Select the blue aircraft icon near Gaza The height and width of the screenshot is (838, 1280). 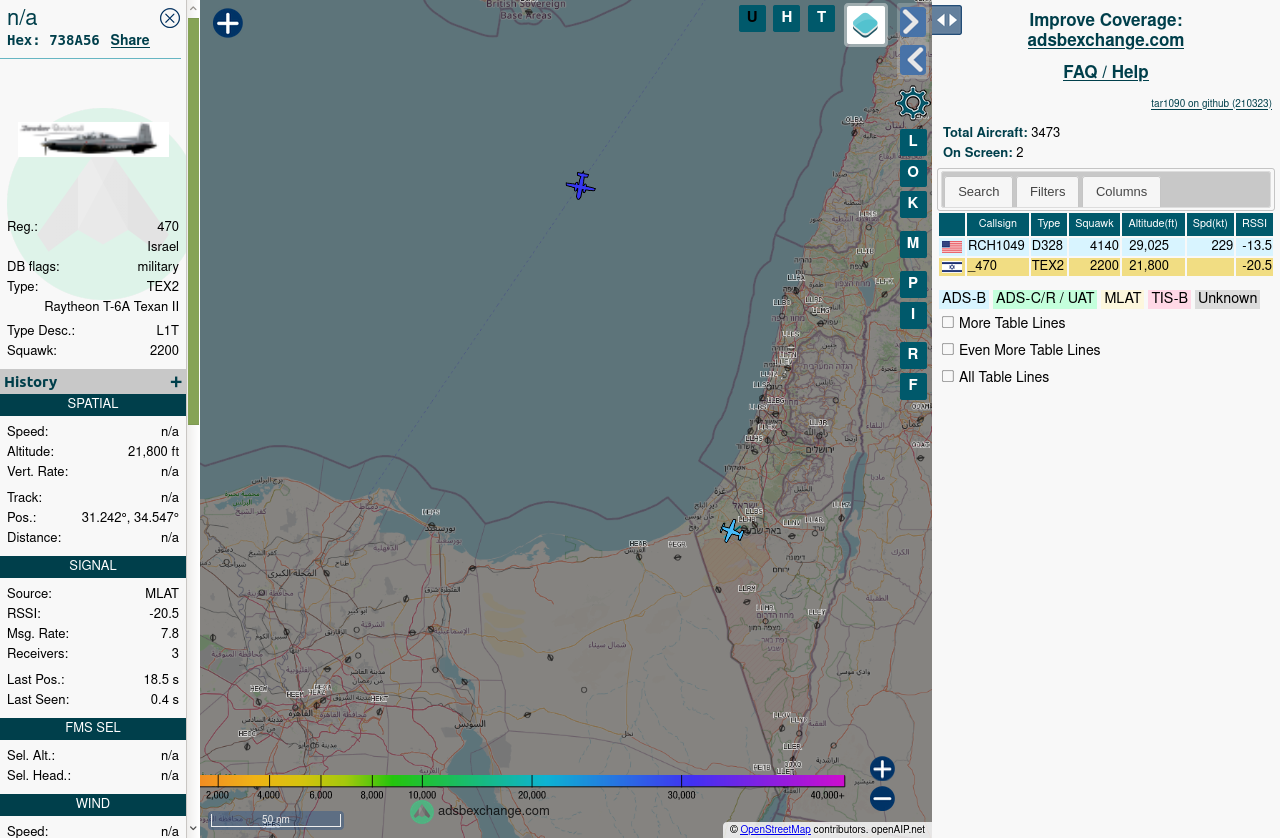[x=733, y=530]
